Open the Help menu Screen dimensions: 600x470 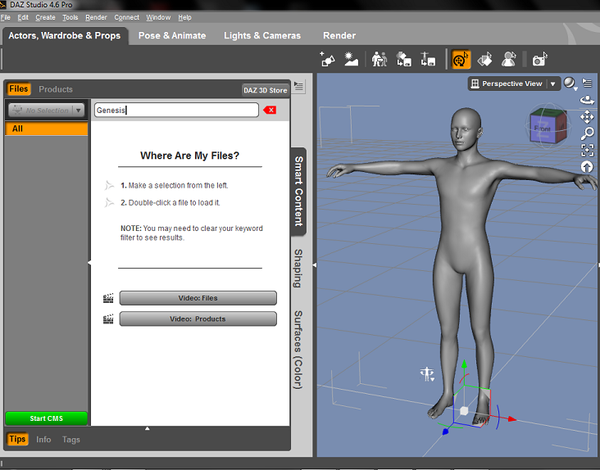coord(184,18)
